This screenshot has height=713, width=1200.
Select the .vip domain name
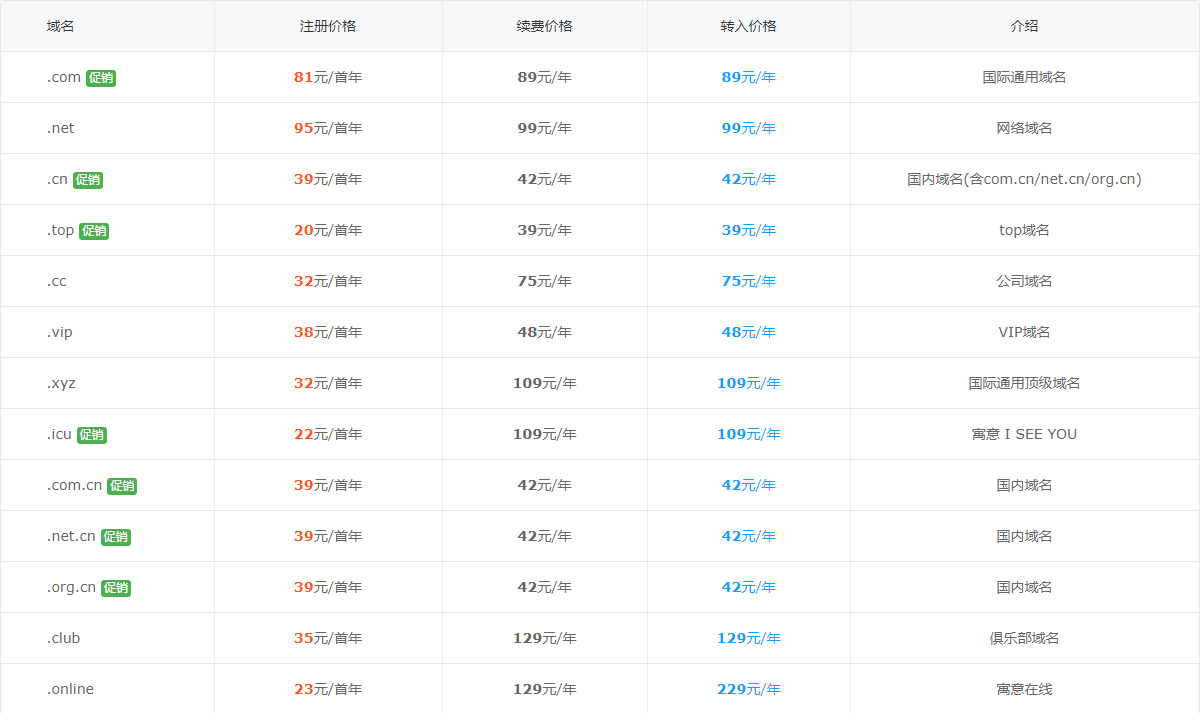point(59,332)
